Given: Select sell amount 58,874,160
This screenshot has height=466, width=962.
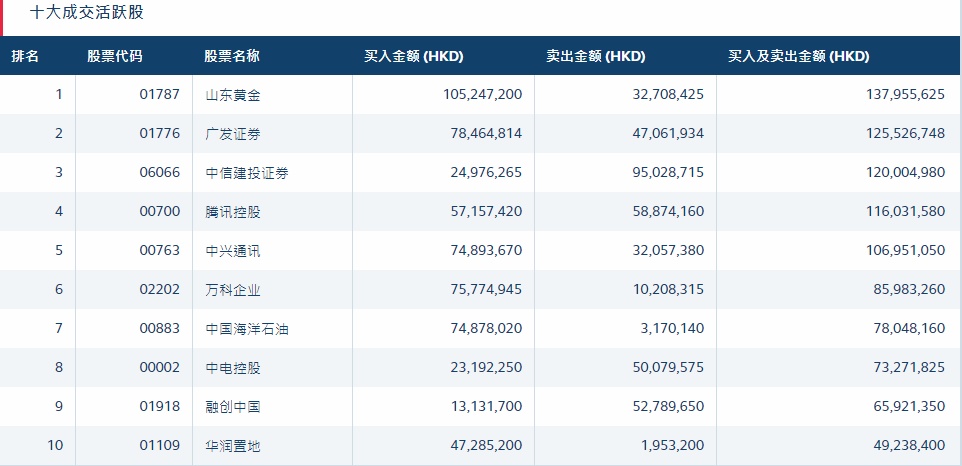Looking at the screenshot, I should click(x=668, y=212).
